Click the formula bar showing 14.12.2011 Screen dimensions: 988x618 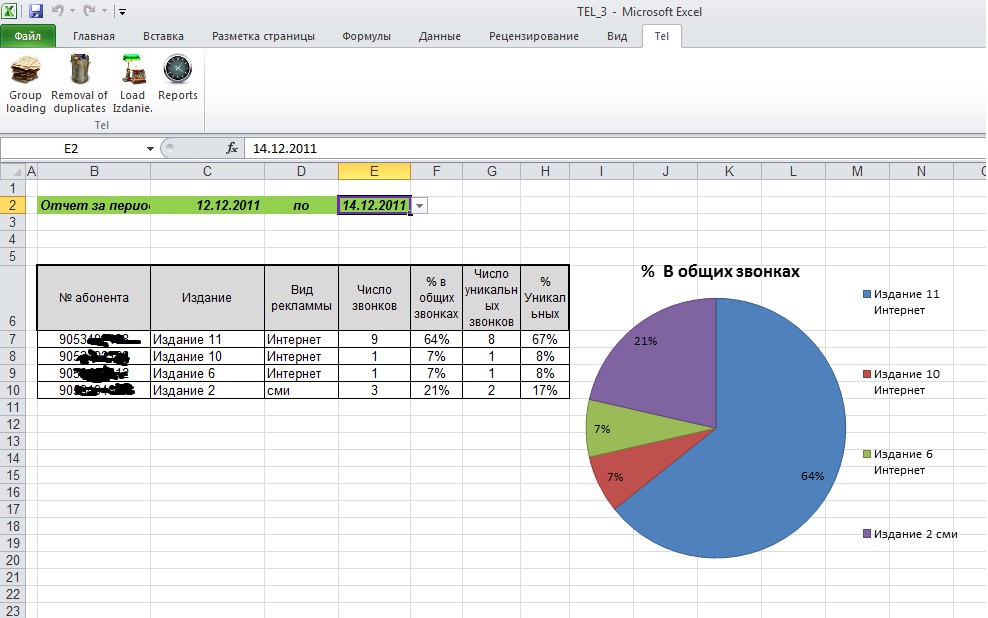coord(614,149)
